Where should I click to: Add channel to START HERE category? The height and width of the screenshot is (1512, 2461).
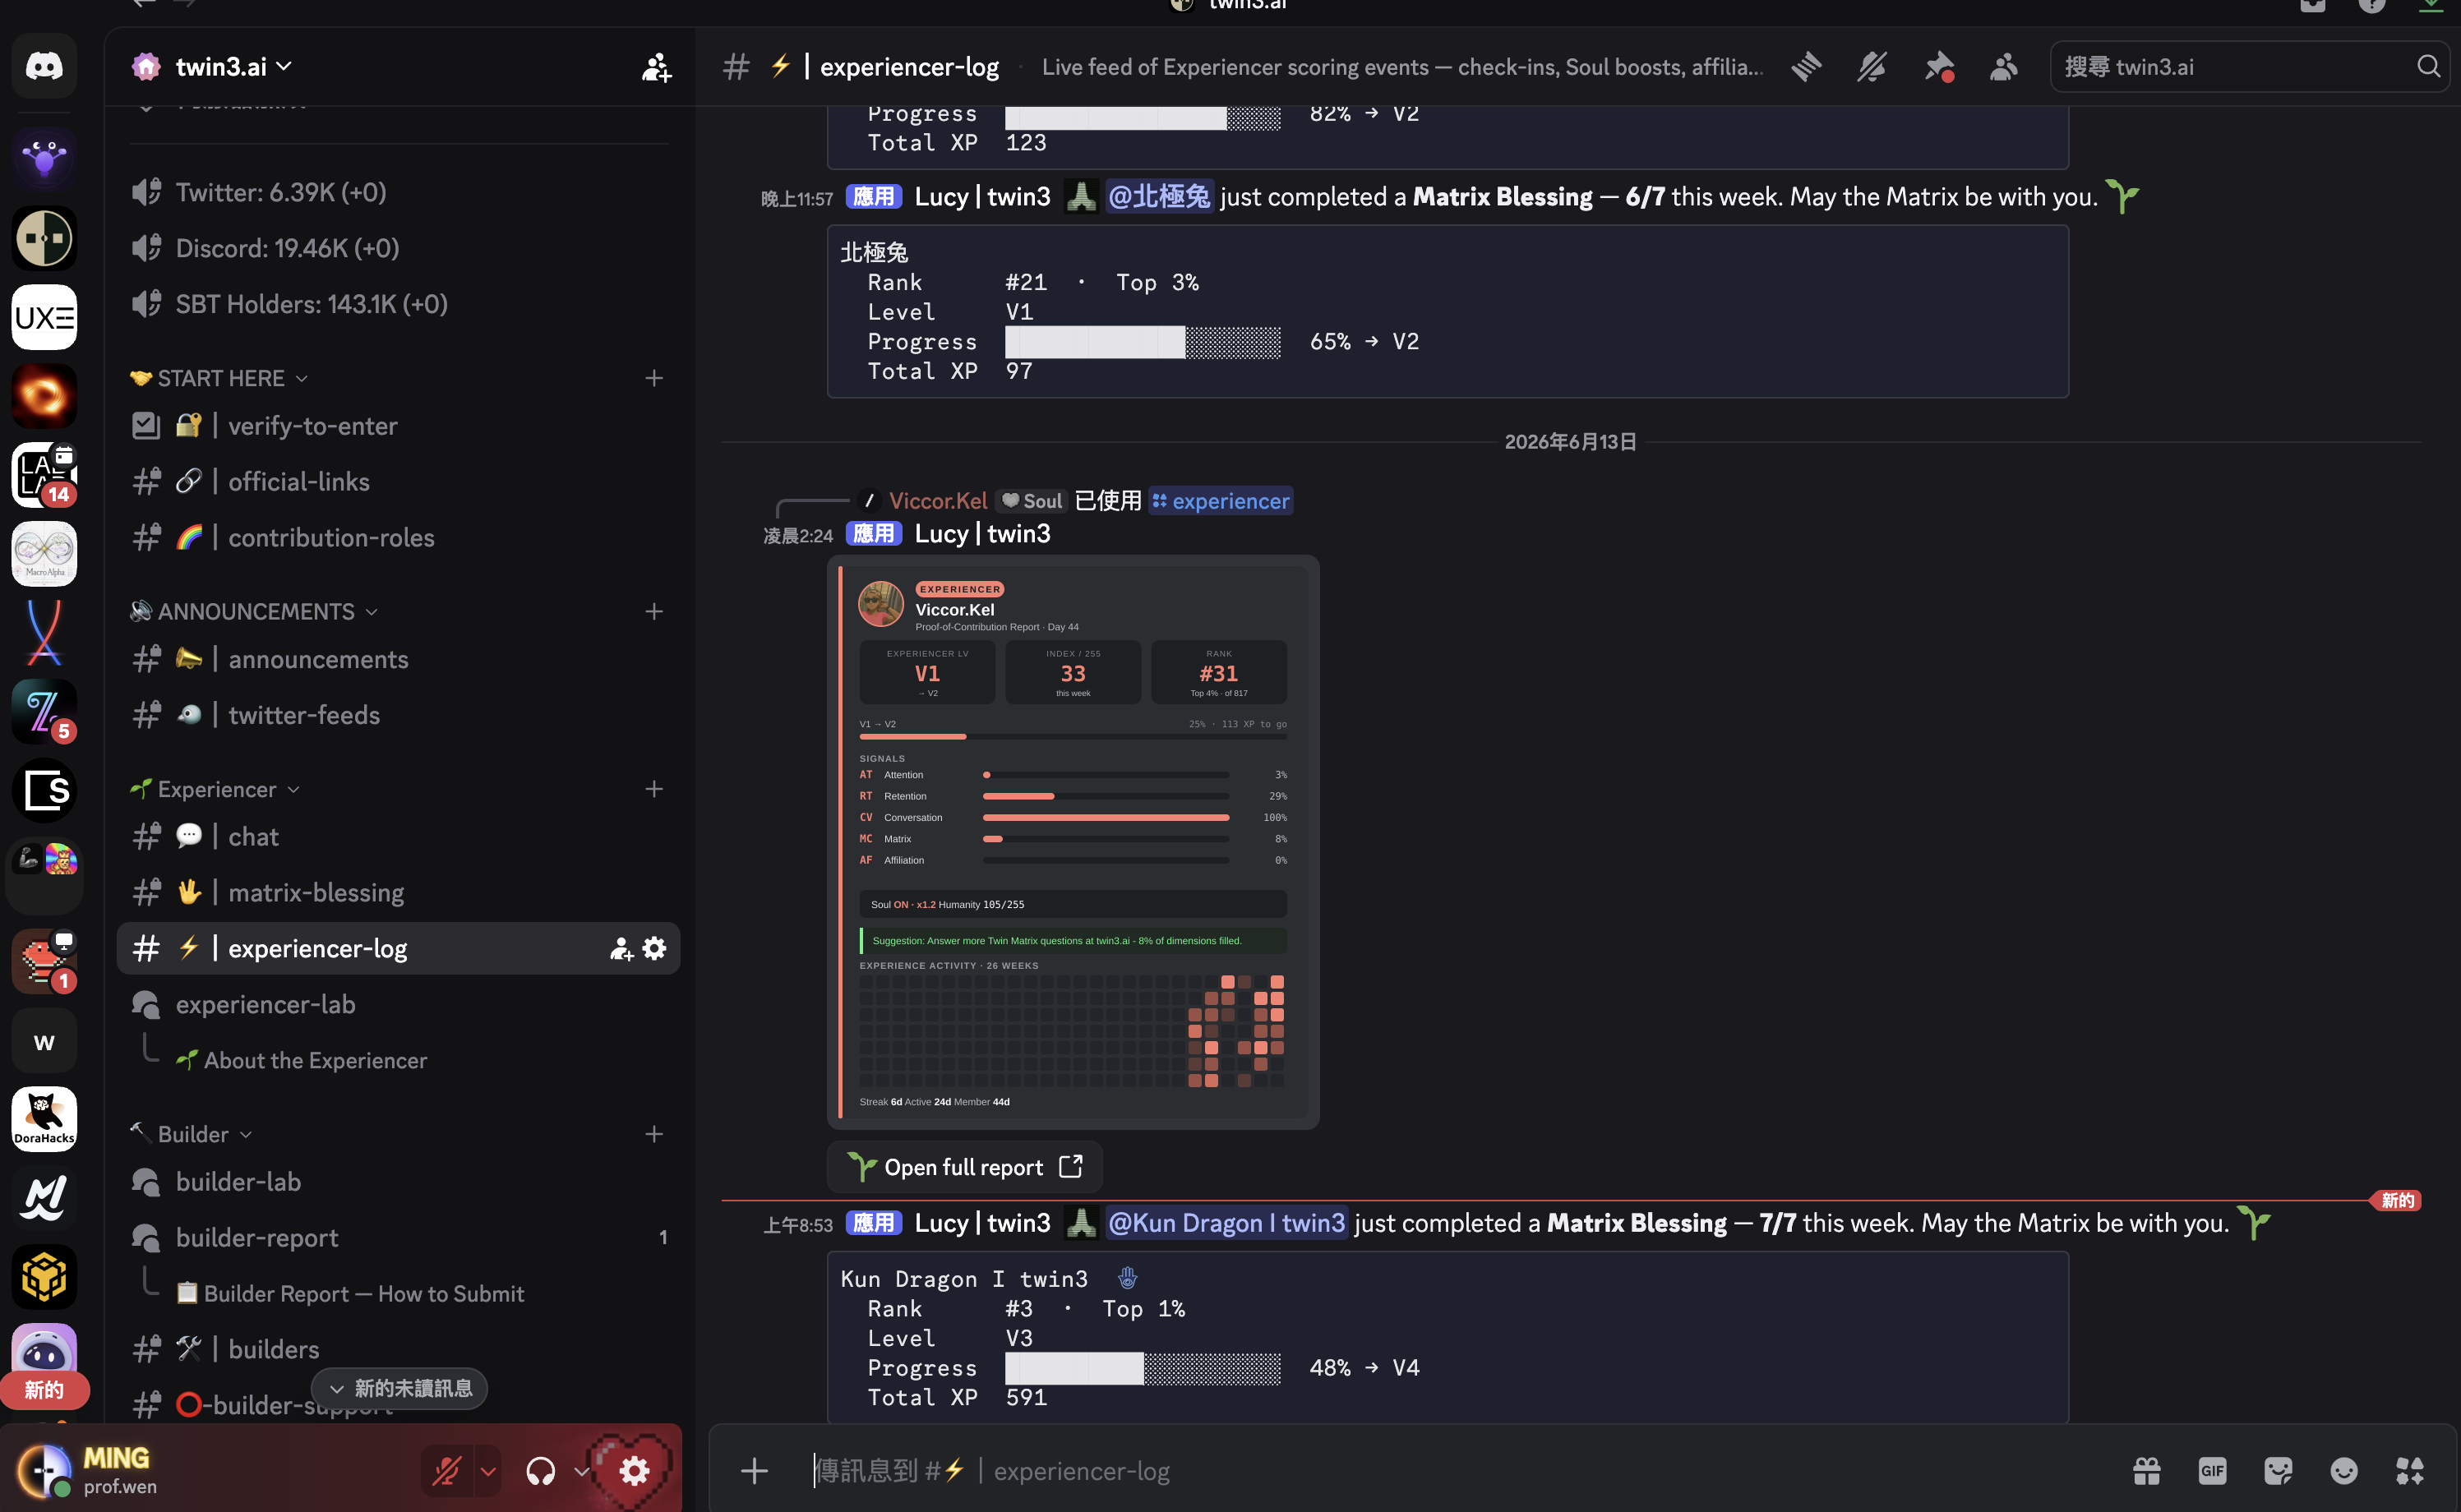(x=654, y=378)
